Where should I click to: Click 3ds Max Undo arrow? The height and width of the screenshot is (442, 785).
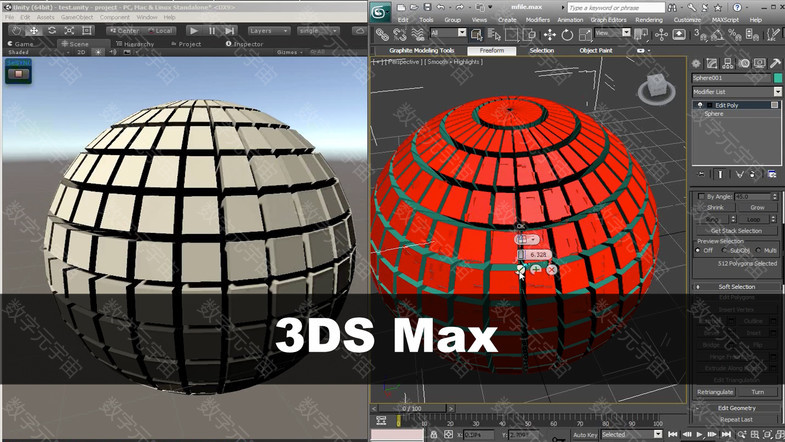(x=441, y=7)
